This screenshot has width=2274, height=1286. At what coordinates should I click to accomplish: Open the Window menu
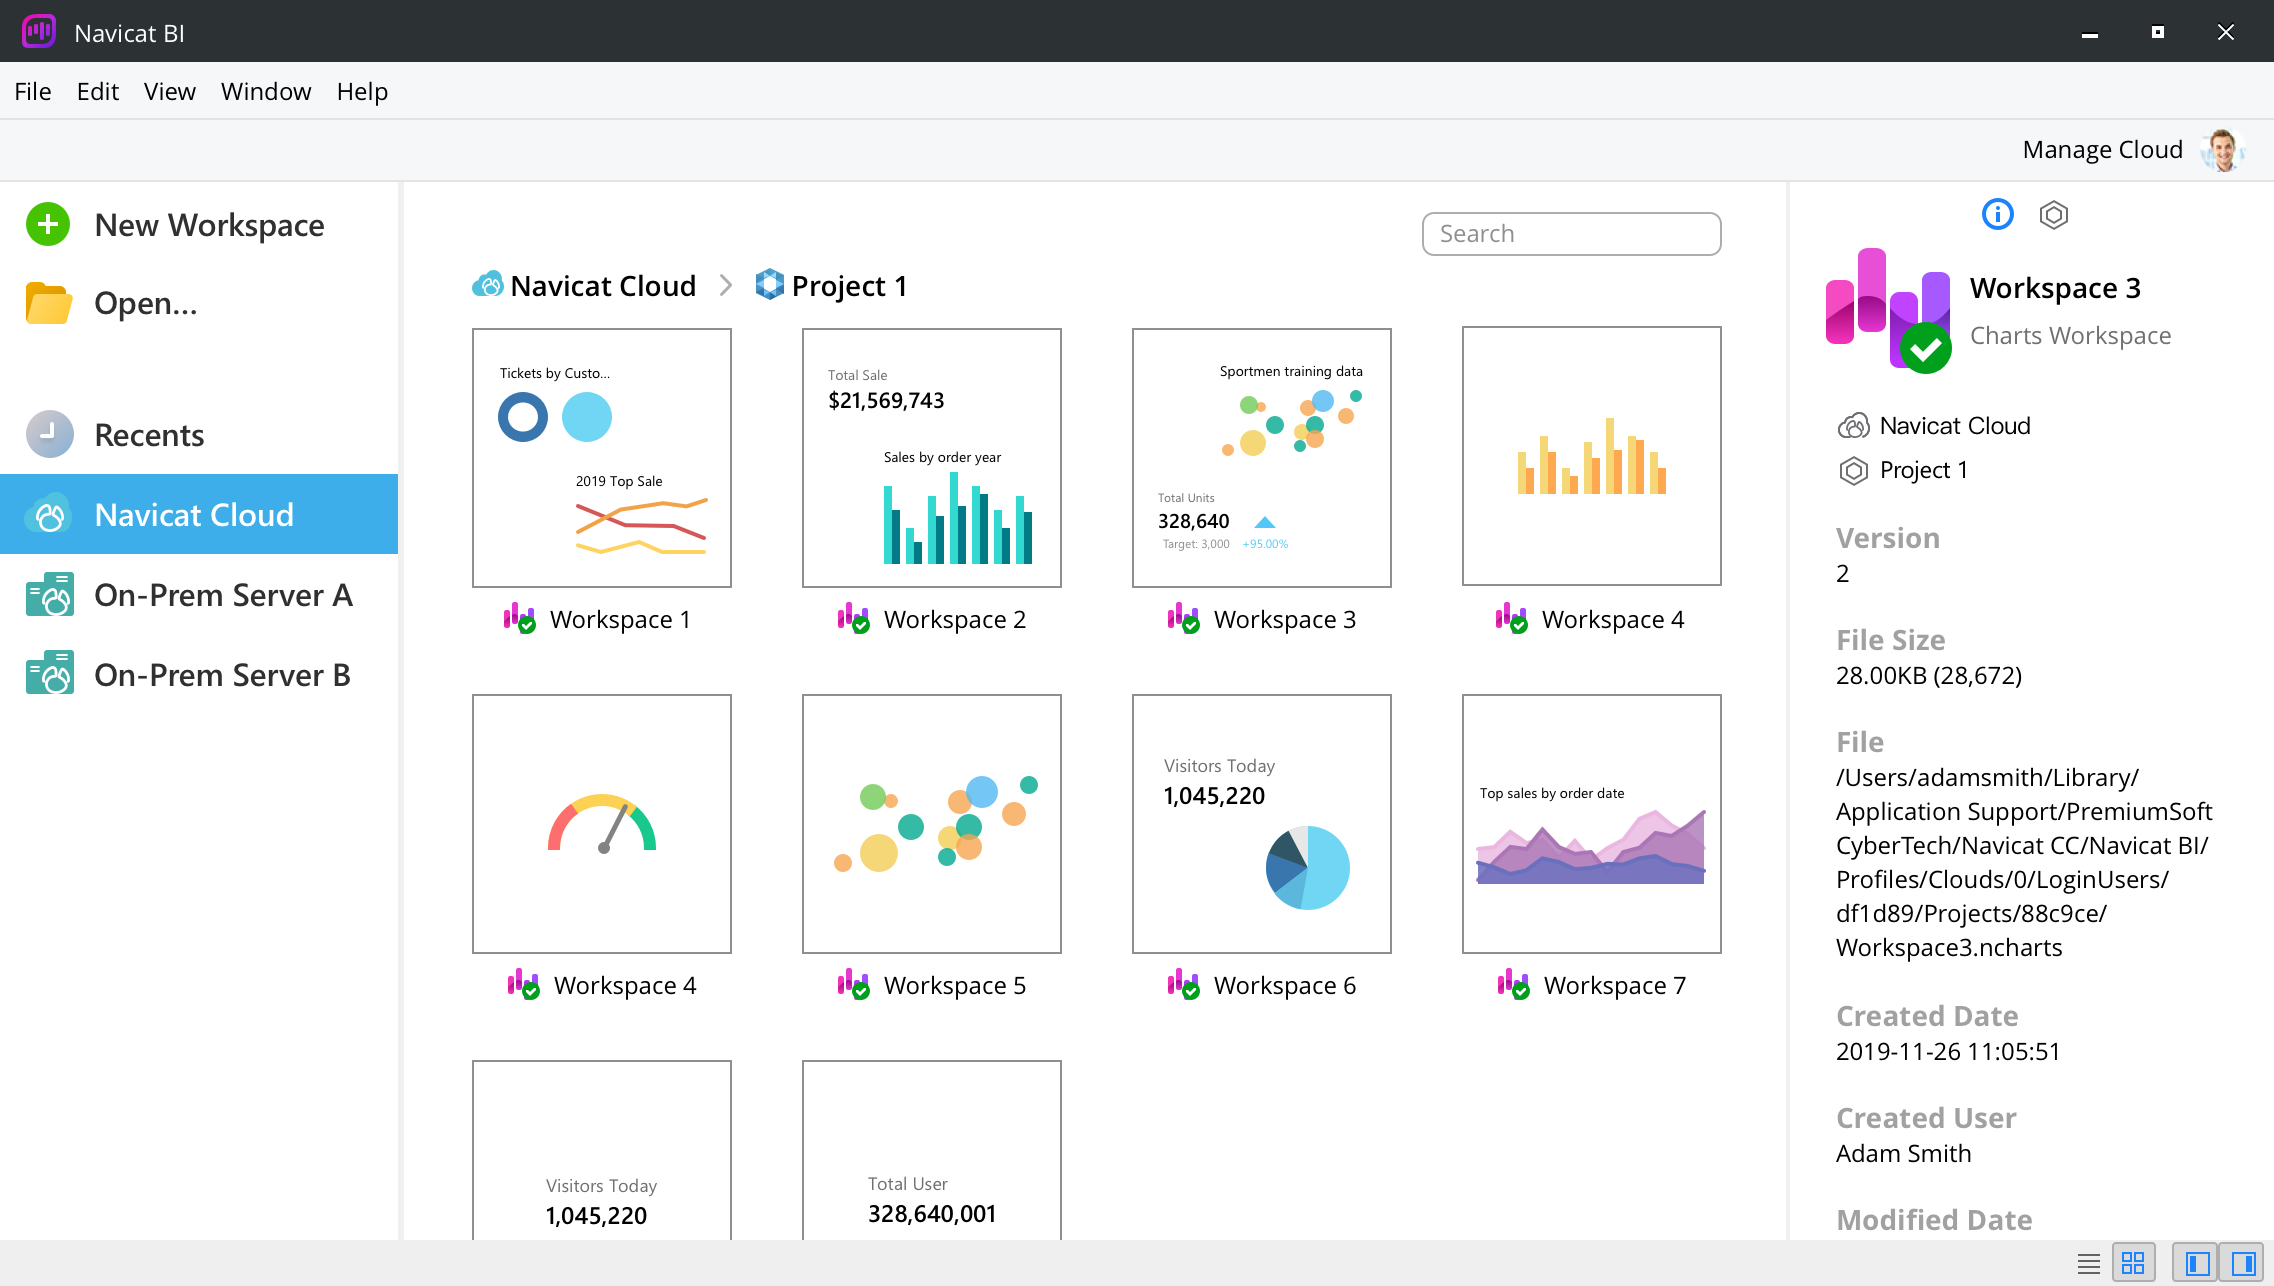(265, 91)
